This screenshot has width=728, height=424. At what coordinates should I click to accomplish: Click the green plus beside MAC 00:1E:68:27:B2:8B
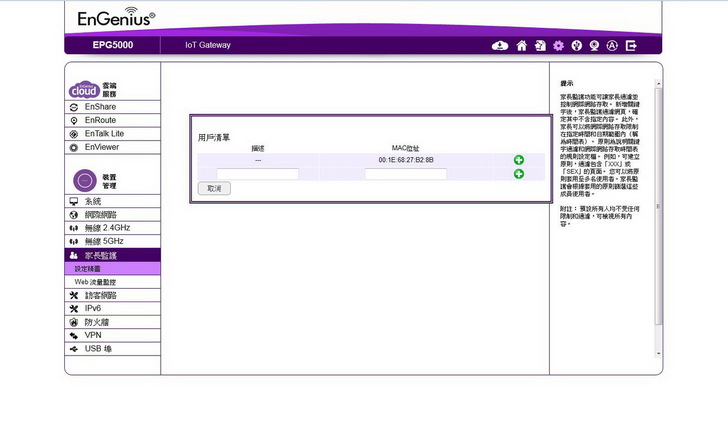click(x=519, y=160)
